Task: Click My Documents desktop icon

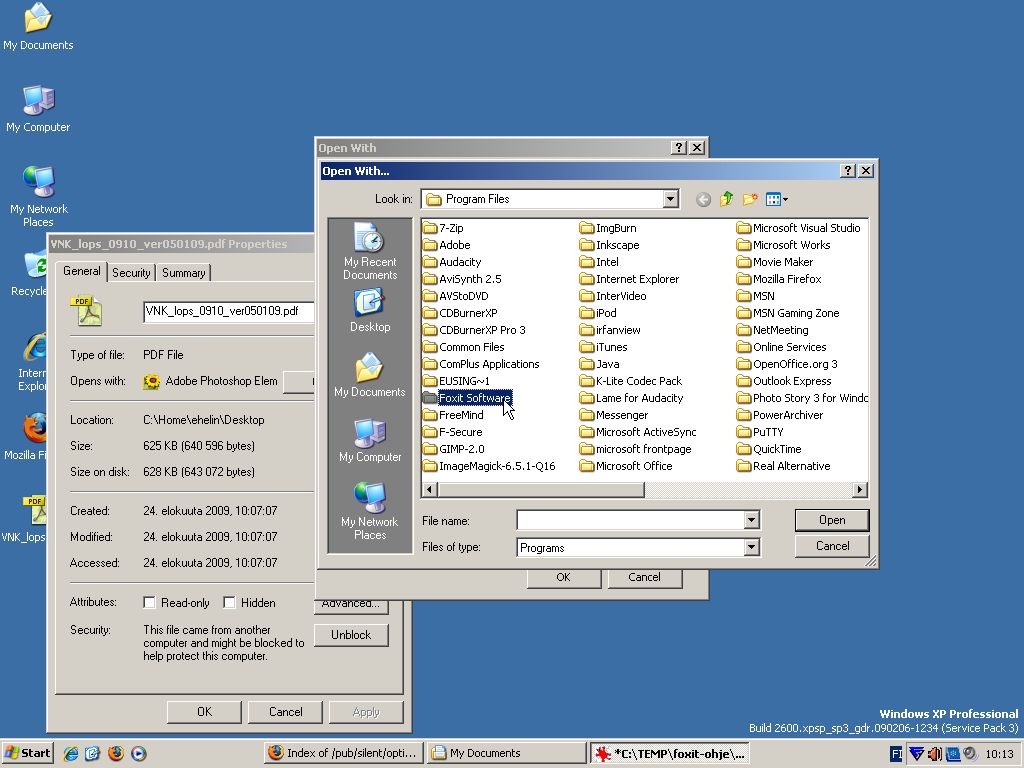Action: point(38,27)
